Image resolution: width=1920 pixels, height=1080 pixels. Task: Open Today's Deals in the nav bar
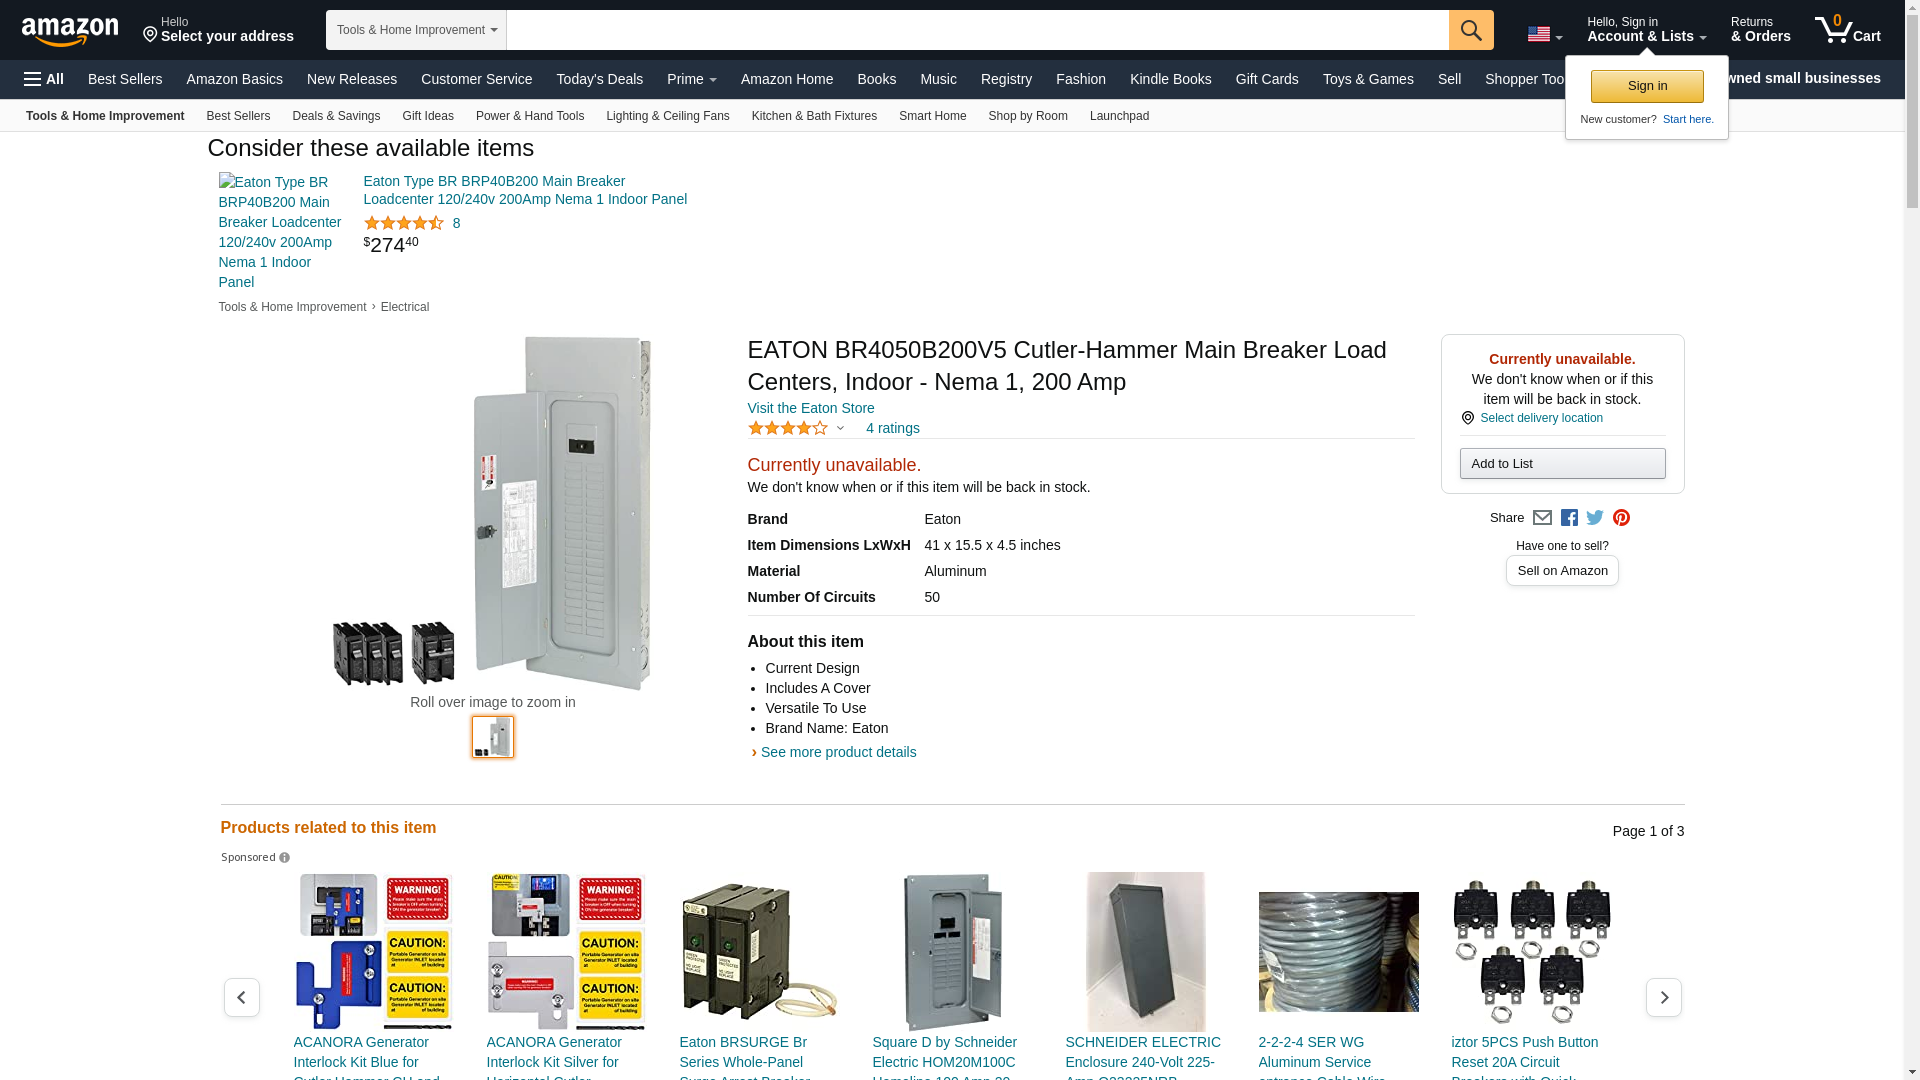click(x=600, y=79)
